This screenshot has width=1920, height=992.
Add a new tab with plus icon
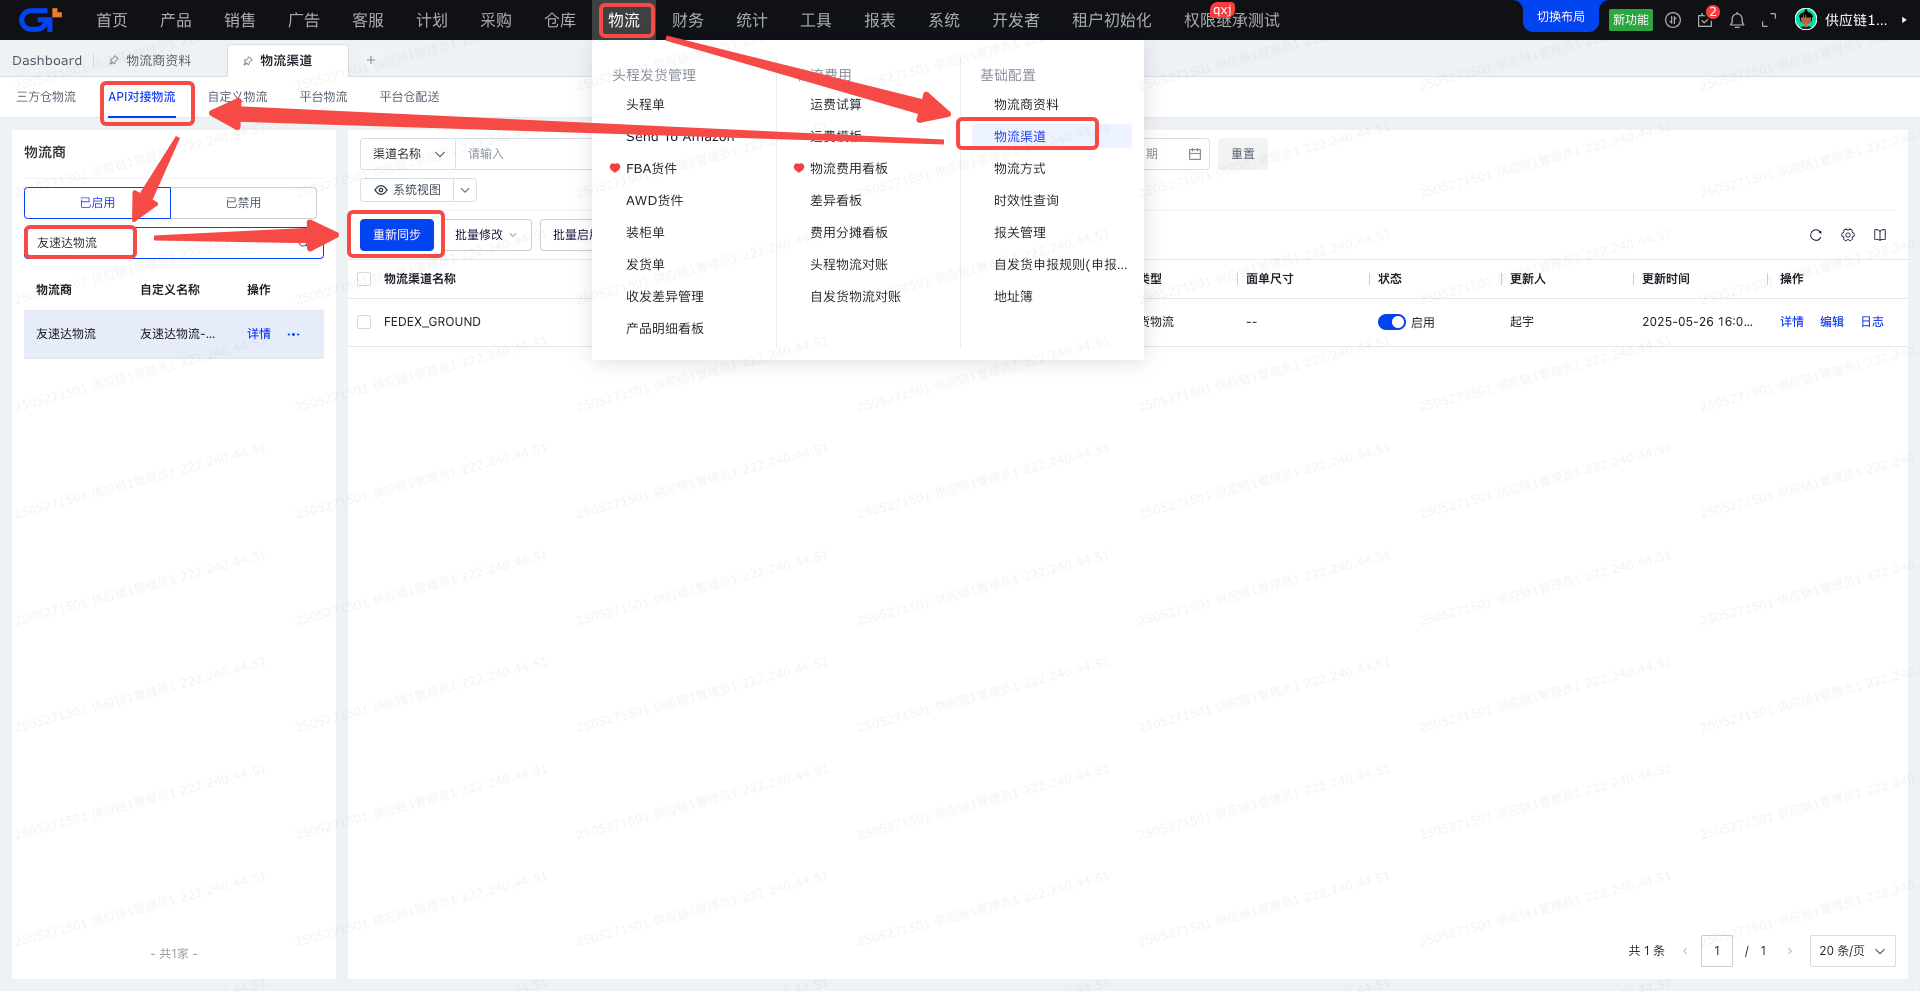tap(371, 60)
